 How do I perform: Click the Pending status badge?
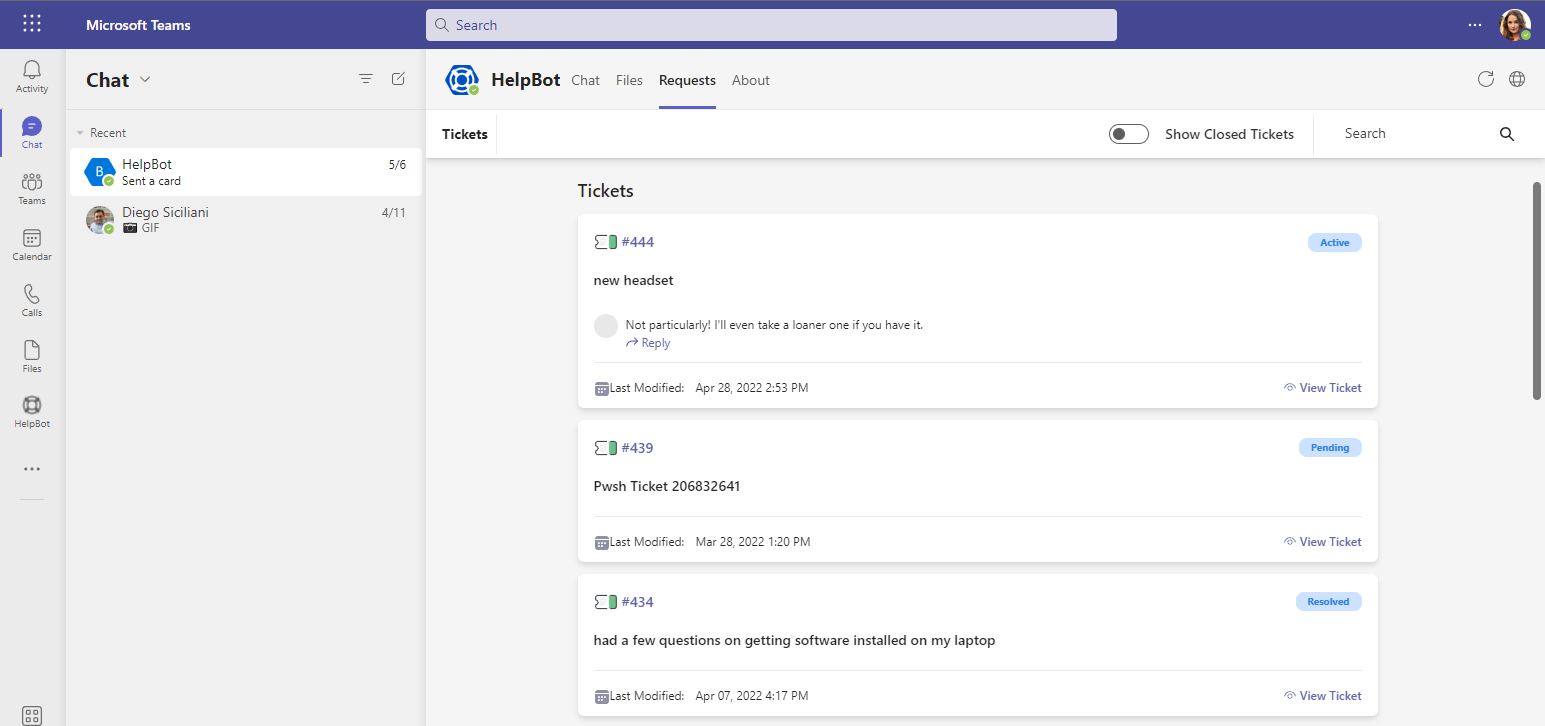1330,448
